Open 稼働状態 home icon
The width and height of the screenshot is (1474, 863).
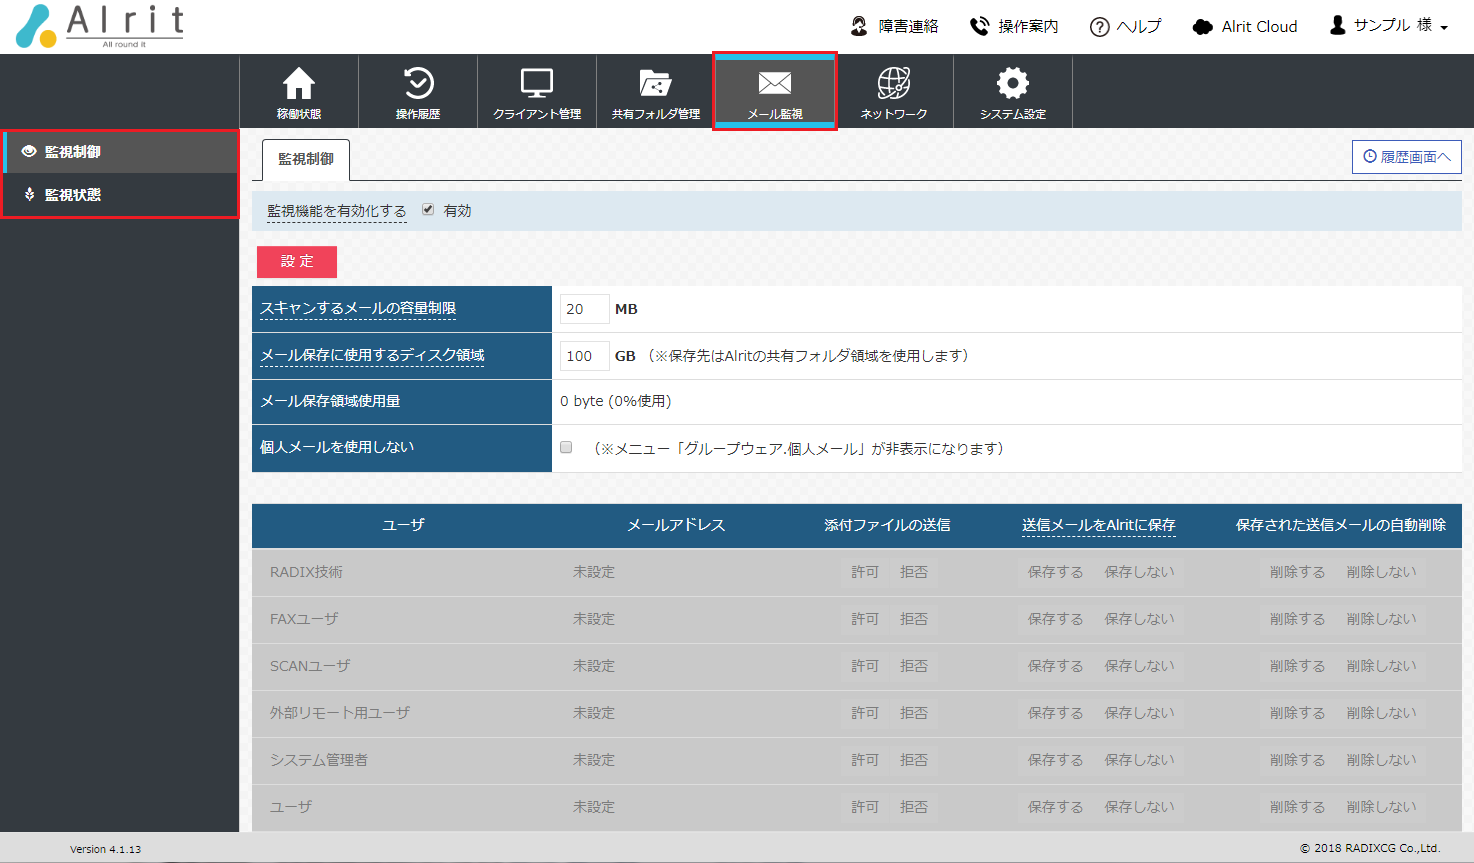(x=299, y=84)
